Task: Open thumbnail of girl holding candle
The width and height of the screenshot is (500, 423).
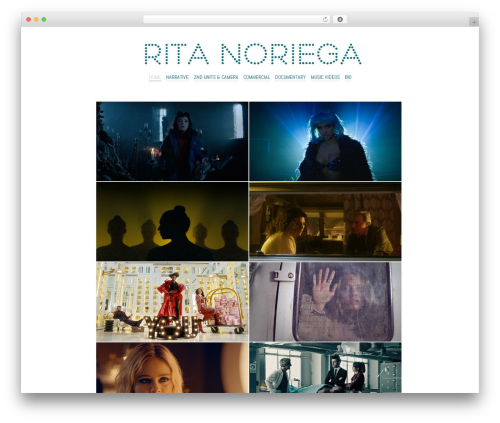Action: pos(172,141)
